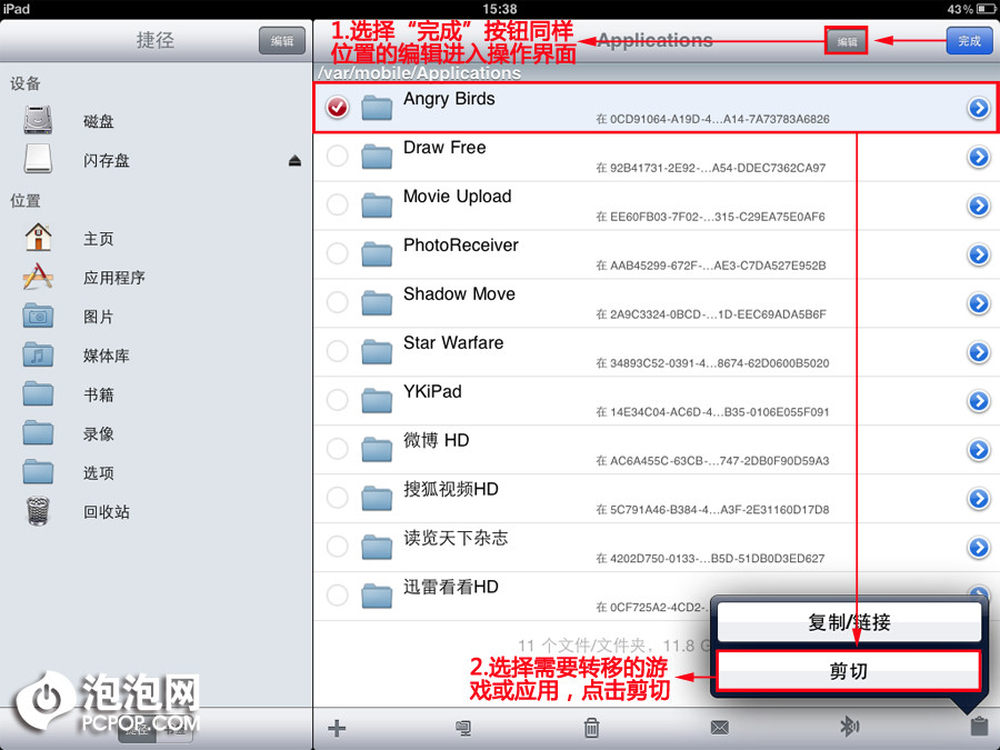The width and height of the screenshot is (1000, 750).
Task: Open the 闪存盘 flash drive icon
Action: [x=38, y=159]
